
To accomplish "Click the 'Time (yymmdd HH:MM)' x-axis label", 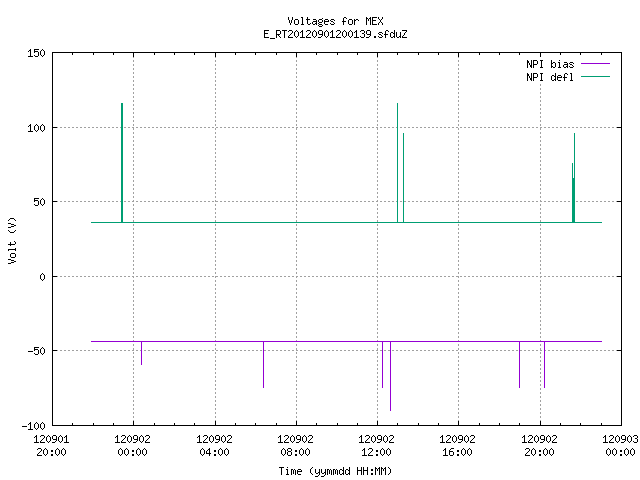I will tap(335, 471).
